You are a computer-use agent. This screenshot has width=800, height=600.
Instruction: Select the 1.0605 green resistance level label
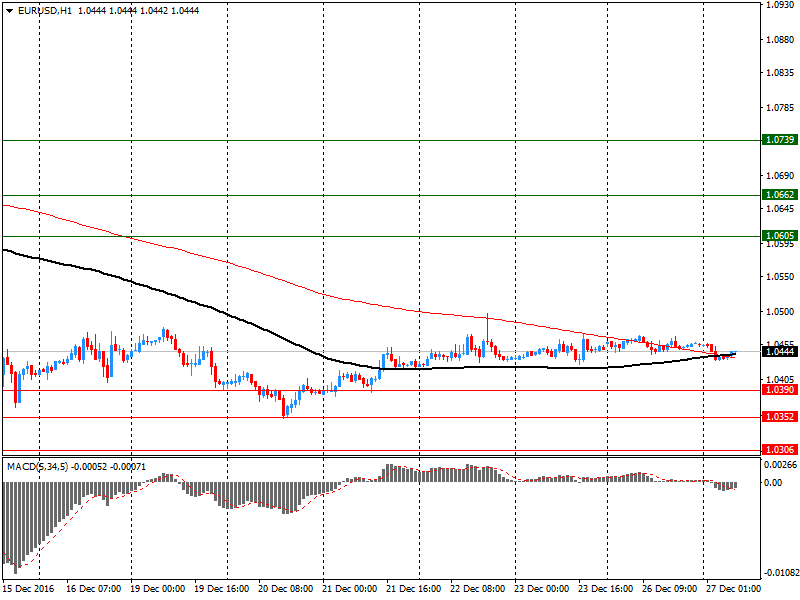pos(780,236)
